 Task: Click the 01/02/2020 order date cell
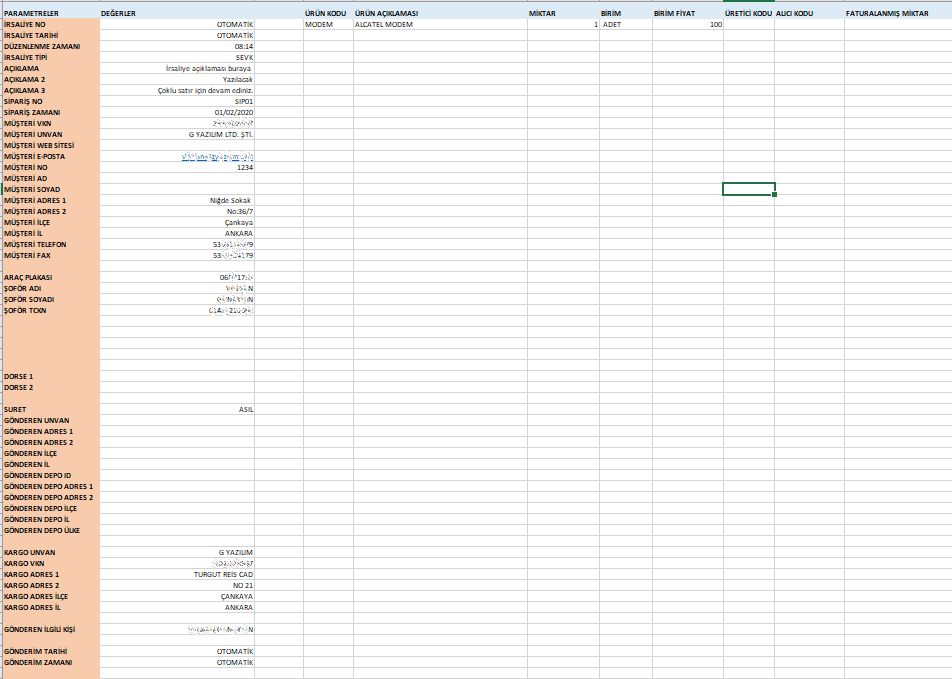[x=177, y=113]
